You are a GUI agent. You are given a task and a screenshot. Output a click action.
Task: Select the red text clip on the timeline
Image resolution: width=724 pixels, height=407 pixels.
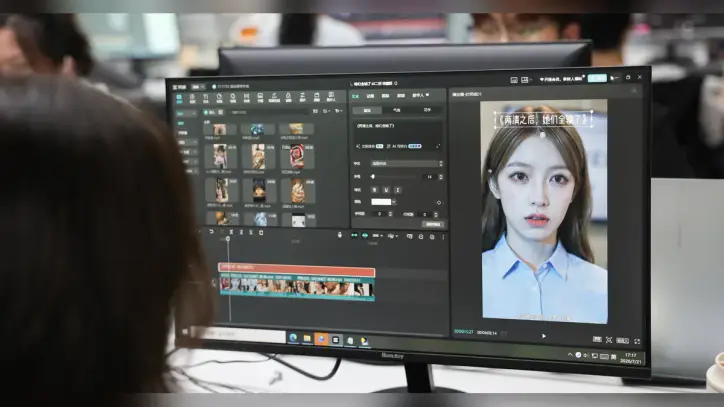point(296,270)
